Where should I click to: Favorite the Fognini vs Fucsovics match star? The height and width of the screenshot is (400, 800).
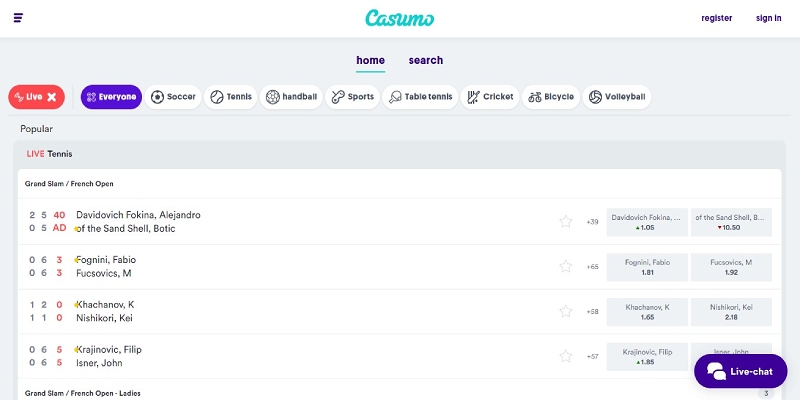(x=565, y=266)
